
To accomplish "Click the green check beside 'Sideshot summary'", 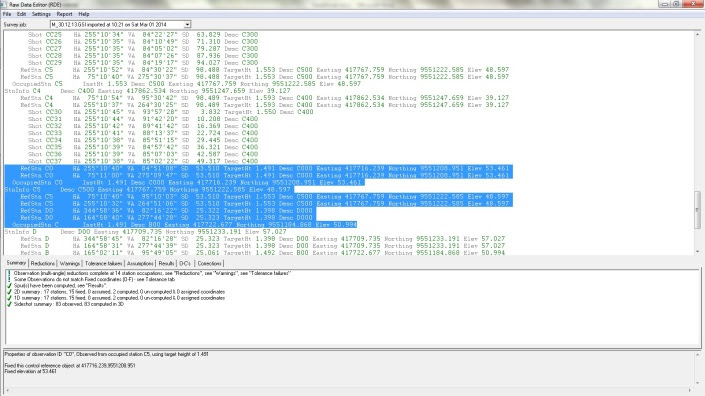I will tap(9, 304).
